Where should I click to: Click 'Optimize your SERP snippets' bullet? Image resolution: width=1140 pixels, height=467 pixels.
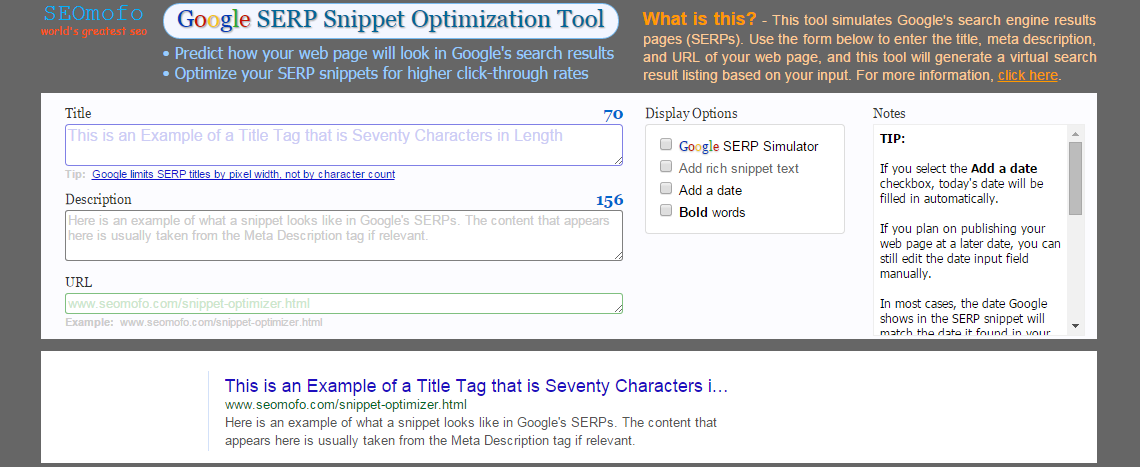[x=375, y=73]
